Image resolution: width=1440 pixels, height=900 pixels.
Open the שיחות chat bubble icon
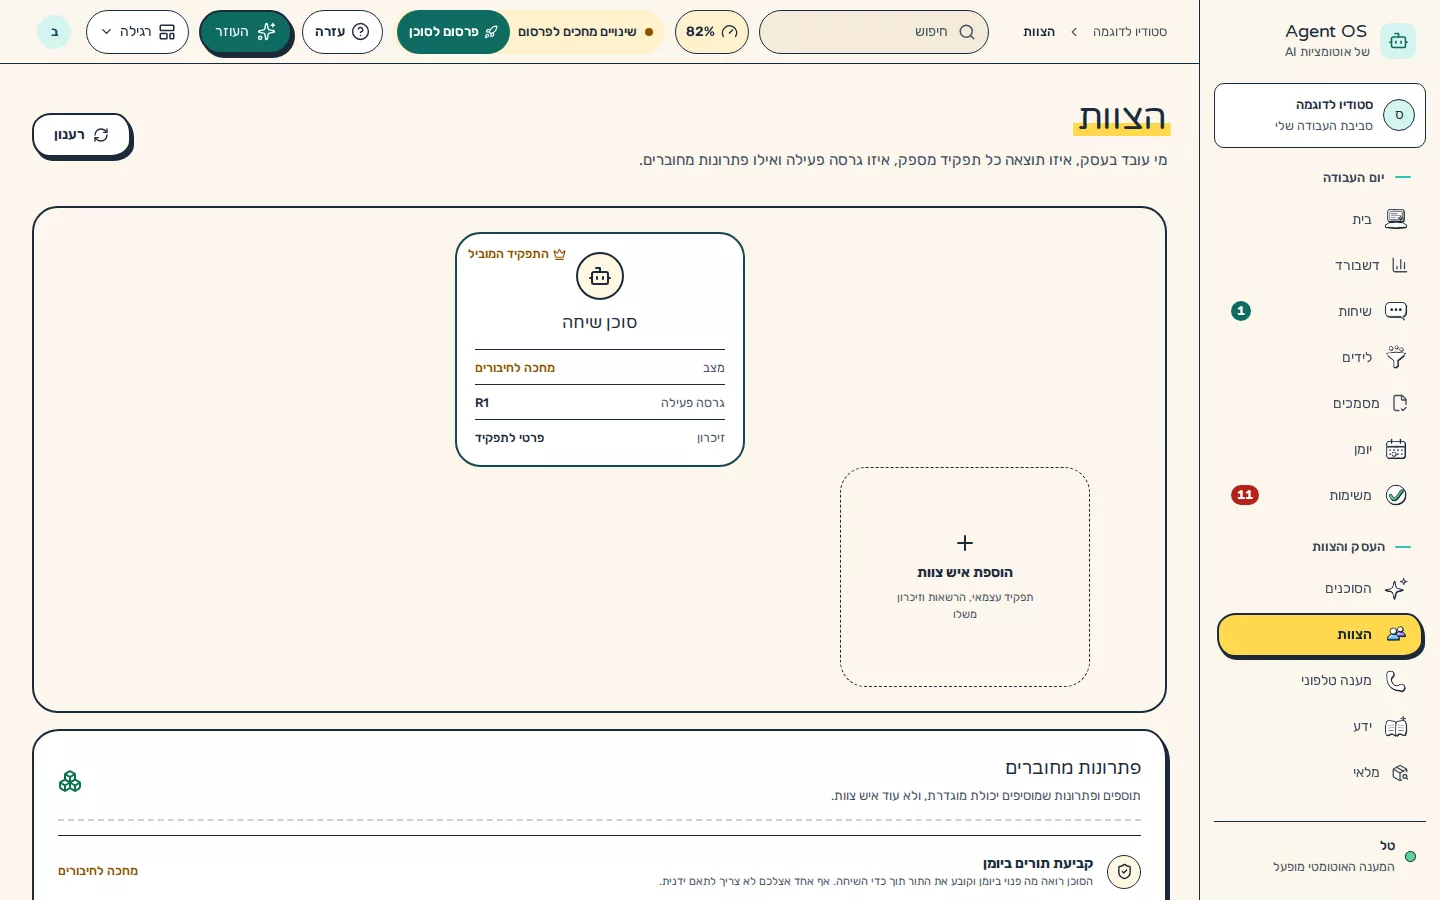1396,311
